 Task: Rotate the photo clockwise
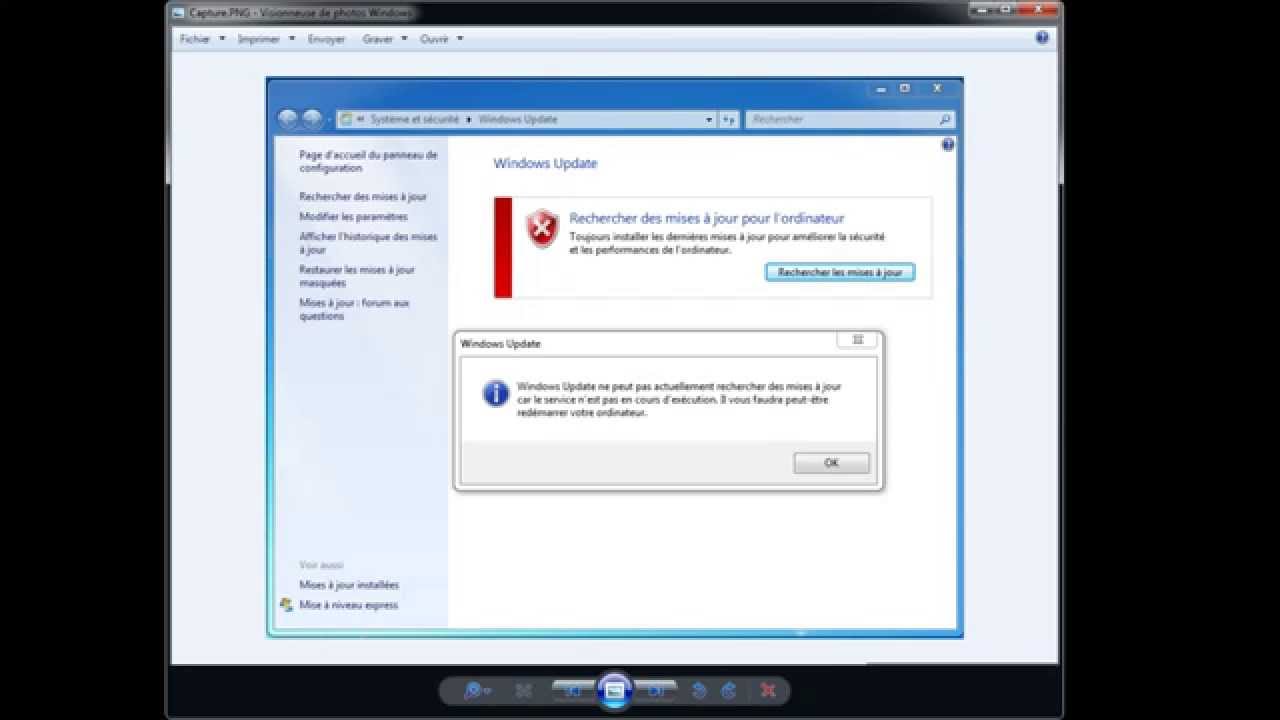point(729,690)
